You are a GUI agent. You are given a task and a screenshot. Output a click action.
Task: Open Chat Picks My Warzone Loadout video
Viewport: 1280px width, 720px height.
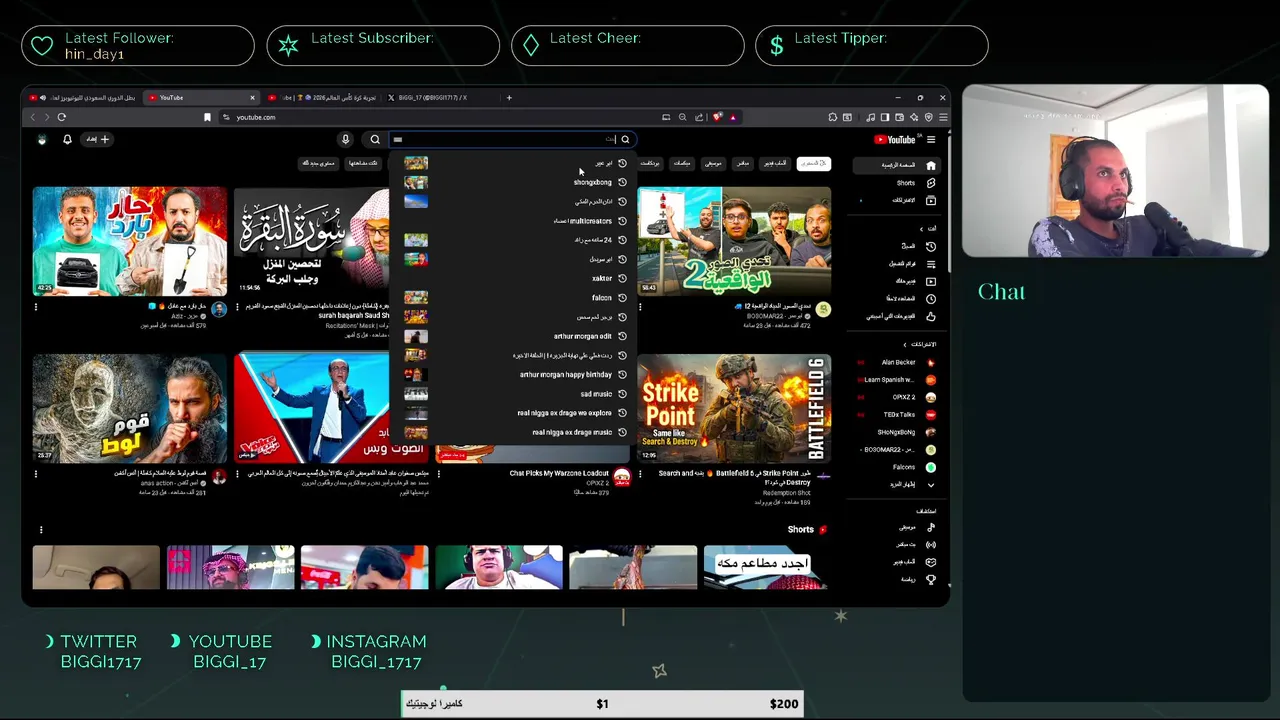[x=558, y=473]
